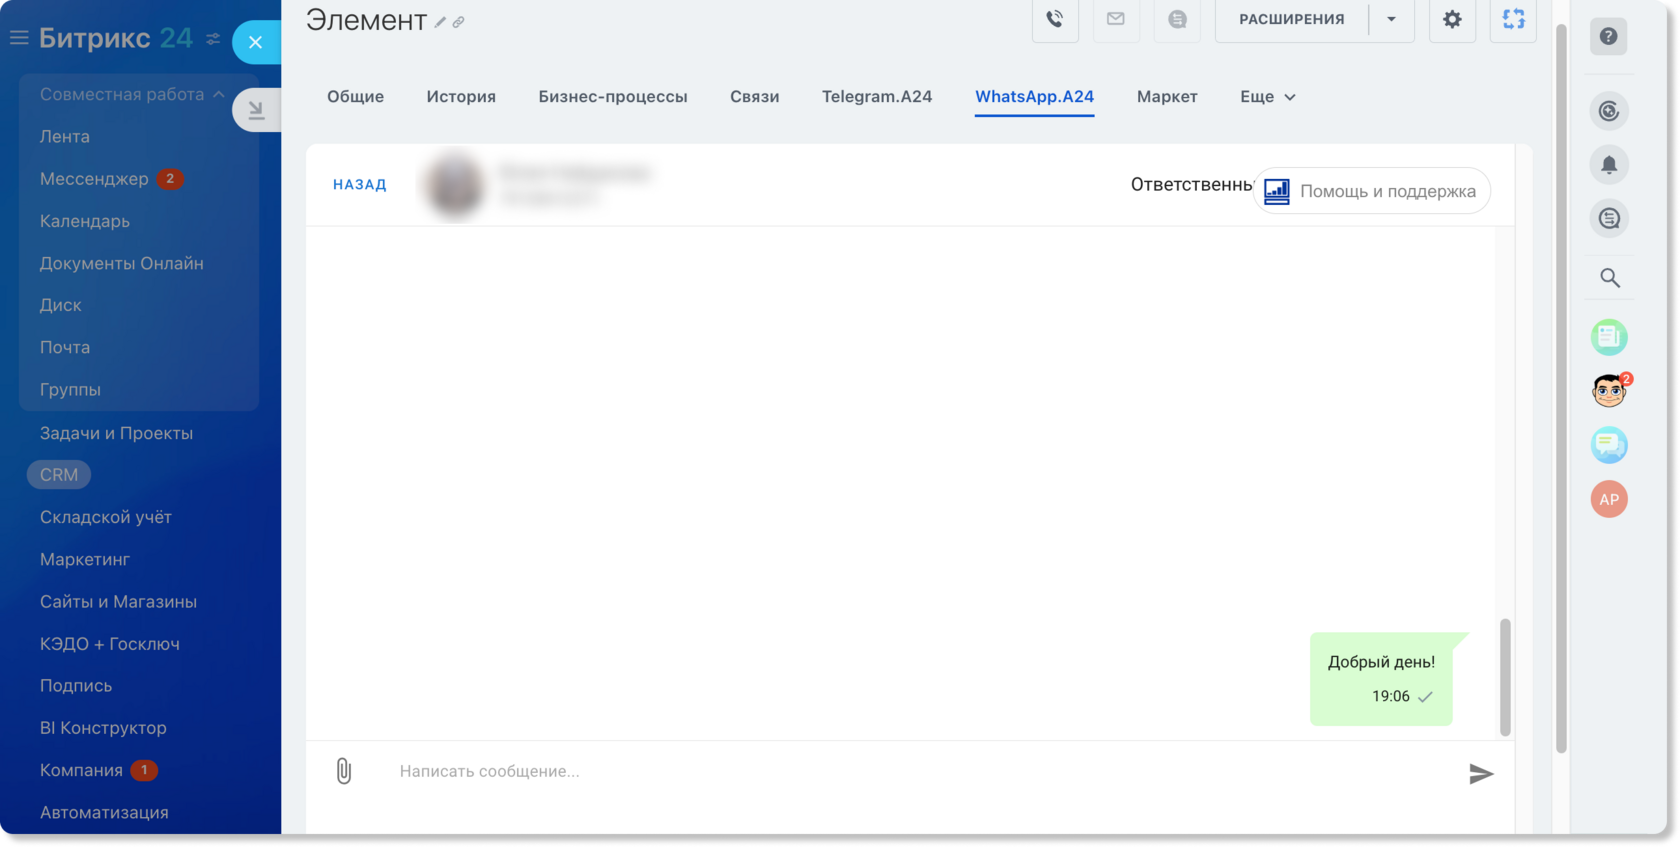The image size is (1680, 847).
Task: Open Документы Онлайн in sidebar
Action: click(122, 263)
